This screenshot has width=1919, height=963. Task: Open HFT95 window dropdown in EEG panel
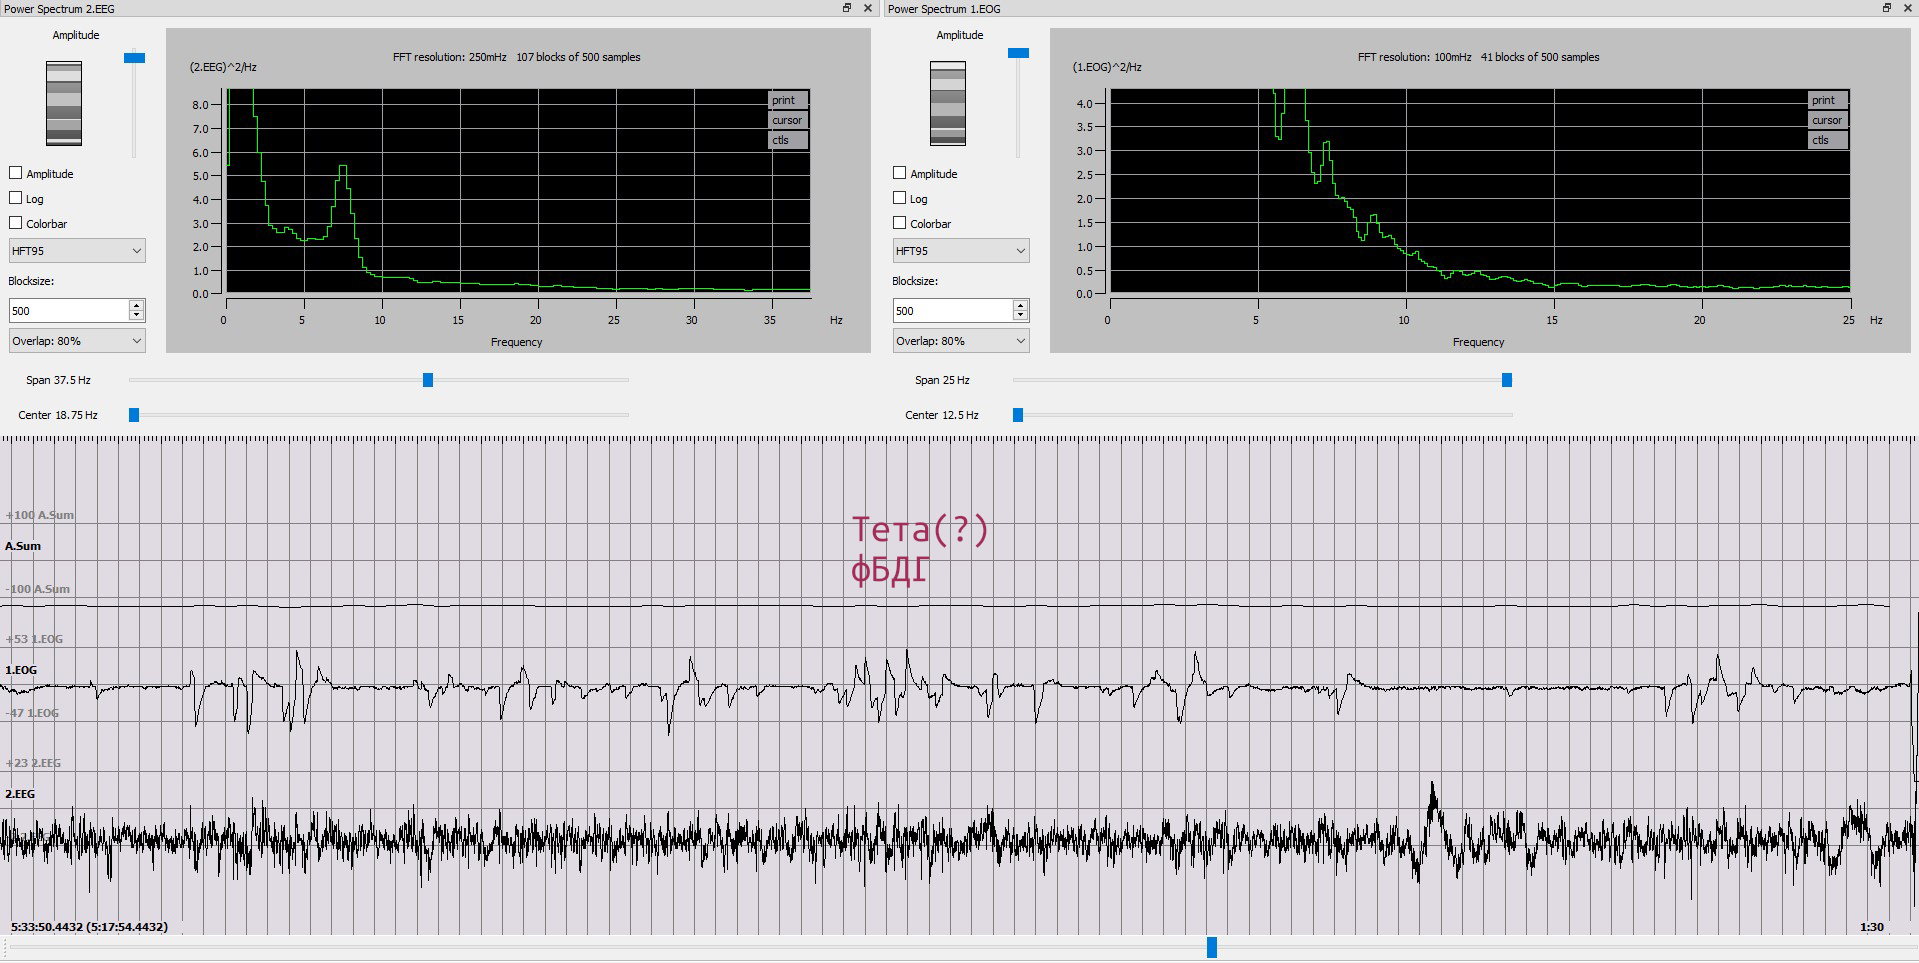77,251
